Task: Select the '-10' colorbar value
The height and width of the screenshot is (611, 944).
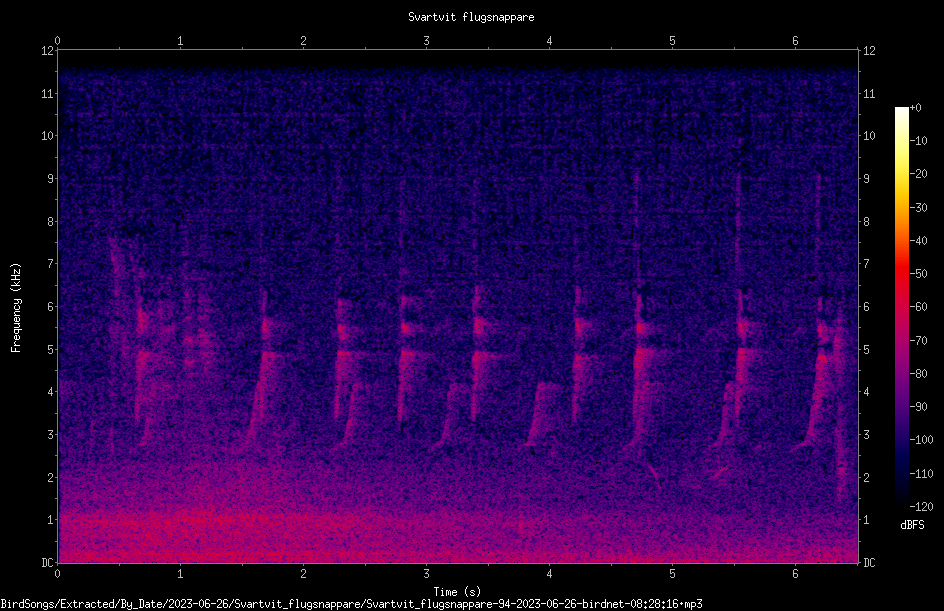Action: tap(918, 141)
